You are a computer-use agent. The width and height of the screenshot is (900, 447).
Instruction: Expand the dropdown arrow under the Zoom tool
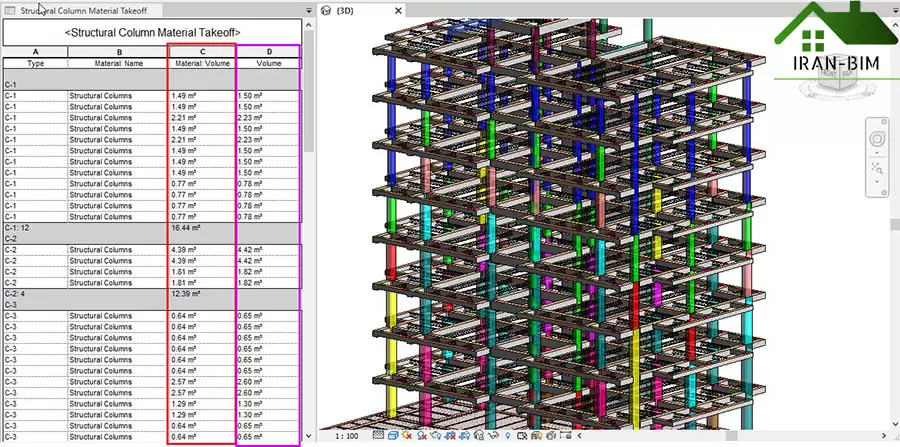tap(878, 183)
